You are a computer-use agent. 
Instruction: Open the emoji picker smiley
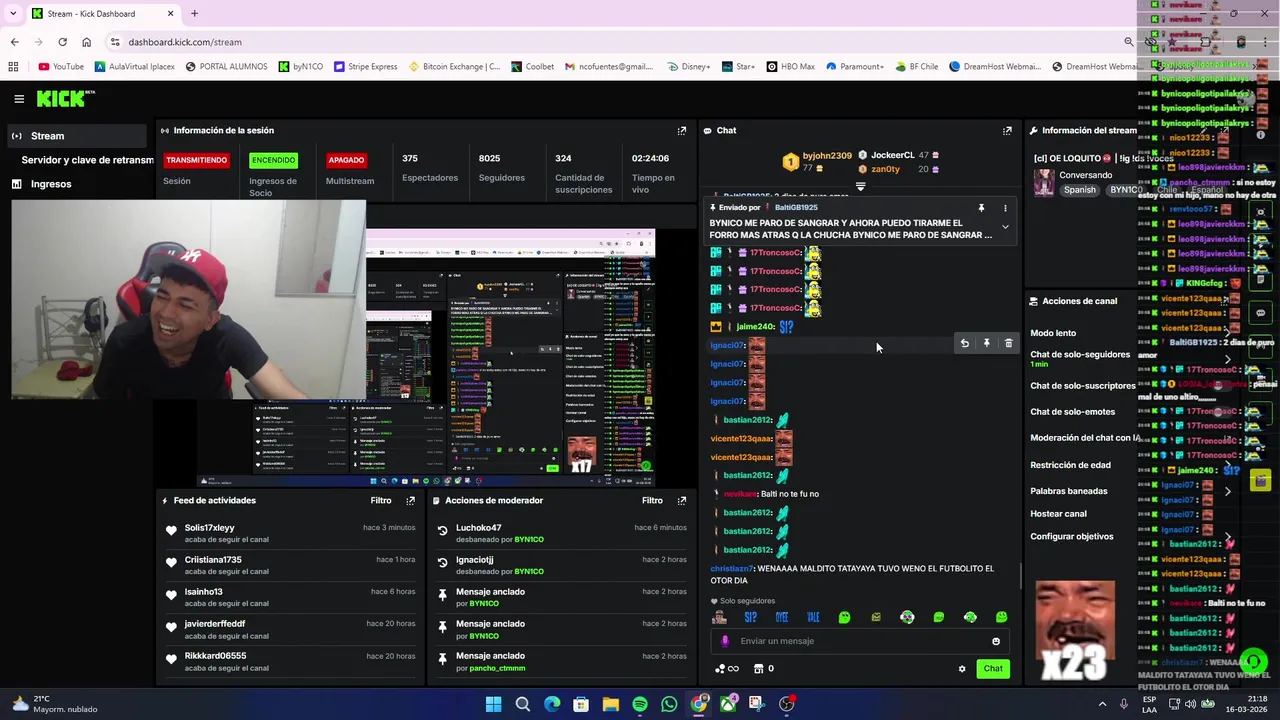996,641
